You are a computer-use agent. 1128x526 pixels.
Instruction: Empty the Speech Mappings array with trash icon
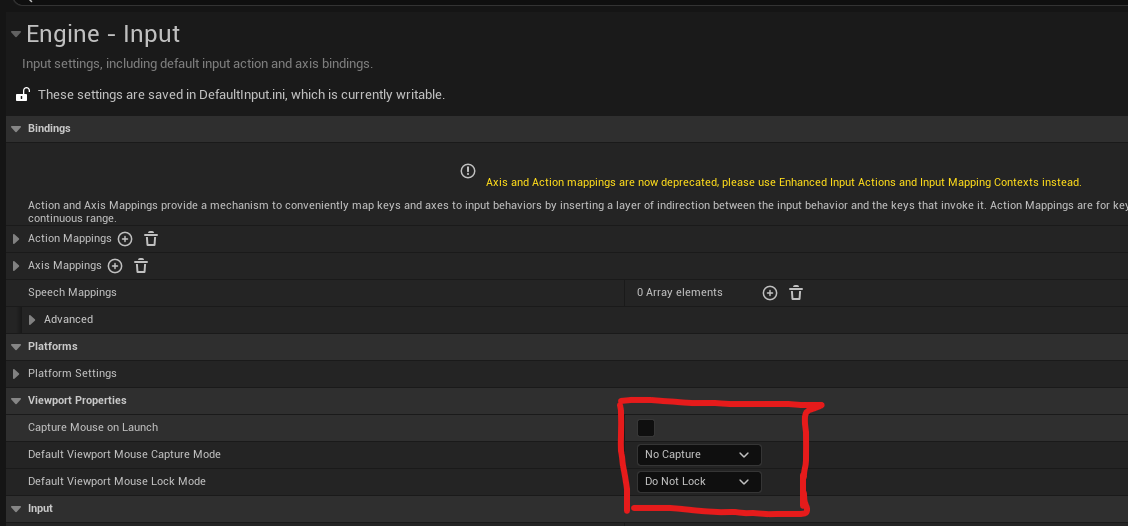796,293
